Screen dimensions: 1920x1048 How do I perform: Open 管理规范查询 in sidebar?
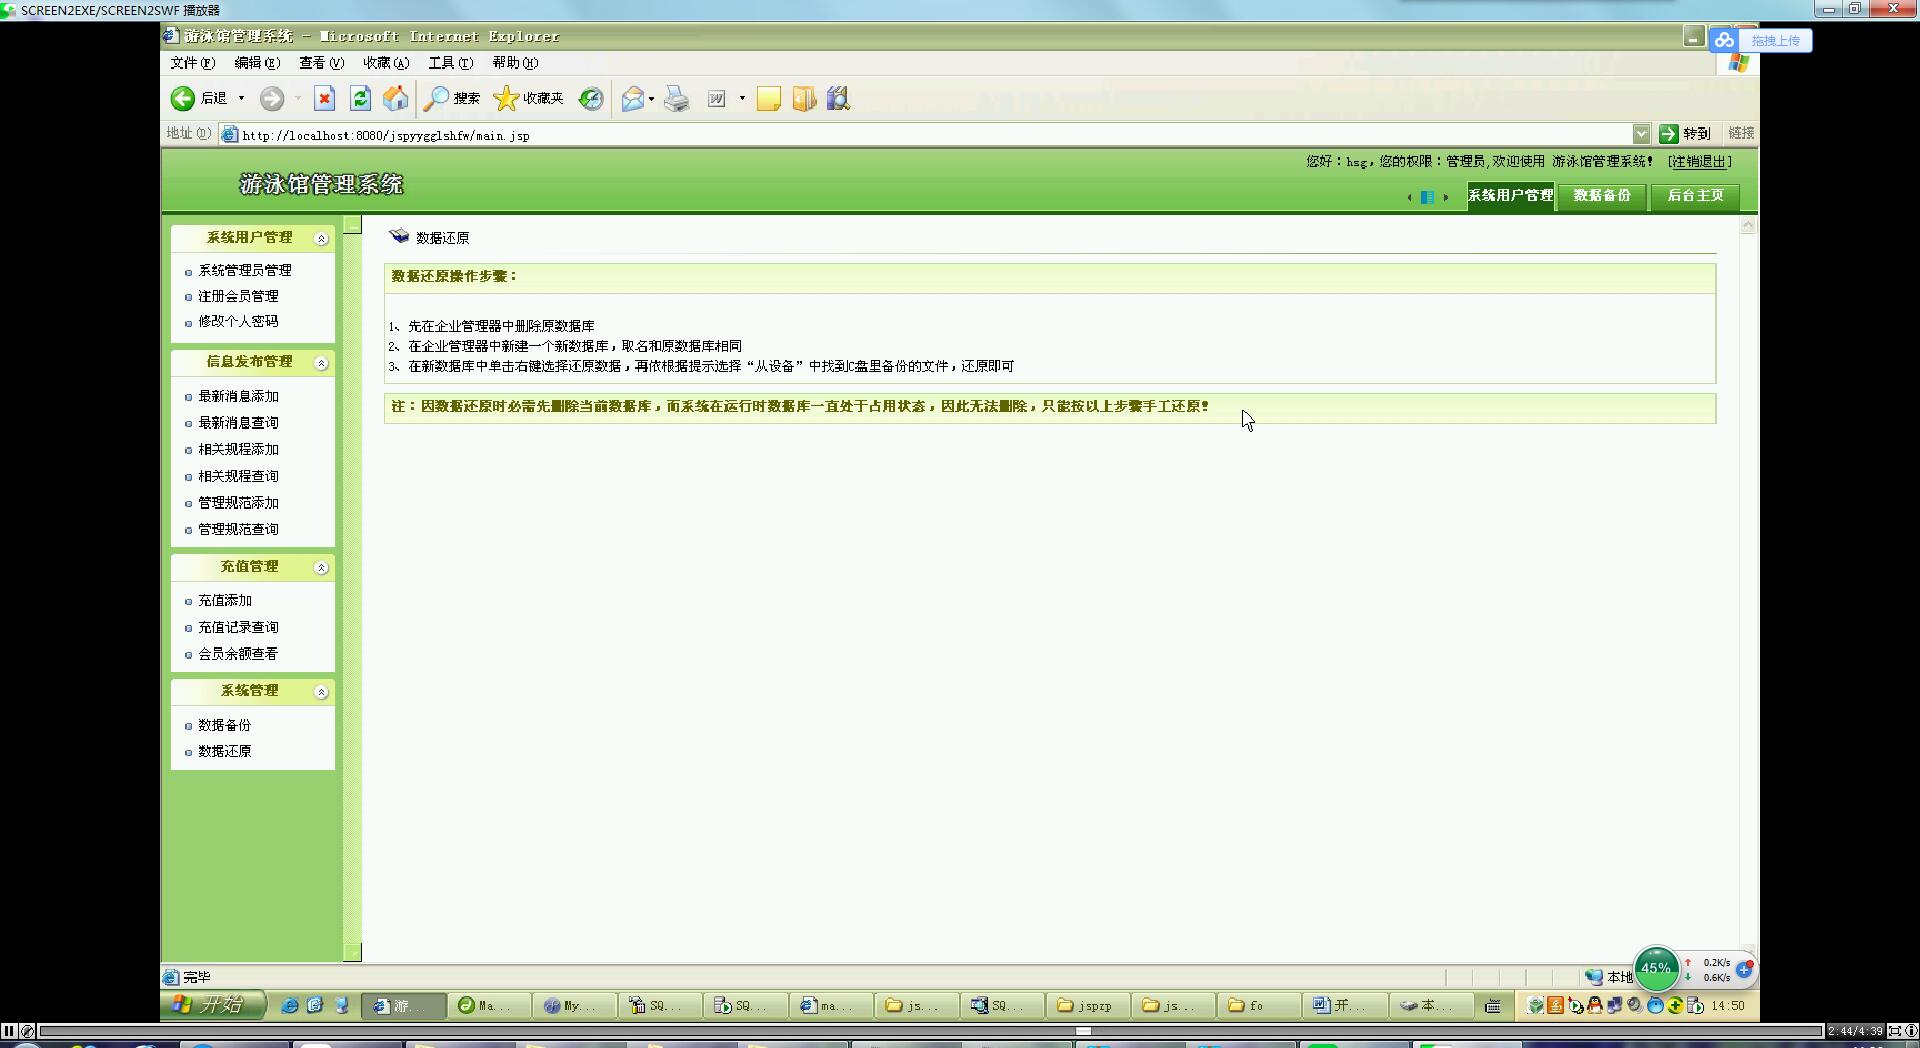click(238, 529)
